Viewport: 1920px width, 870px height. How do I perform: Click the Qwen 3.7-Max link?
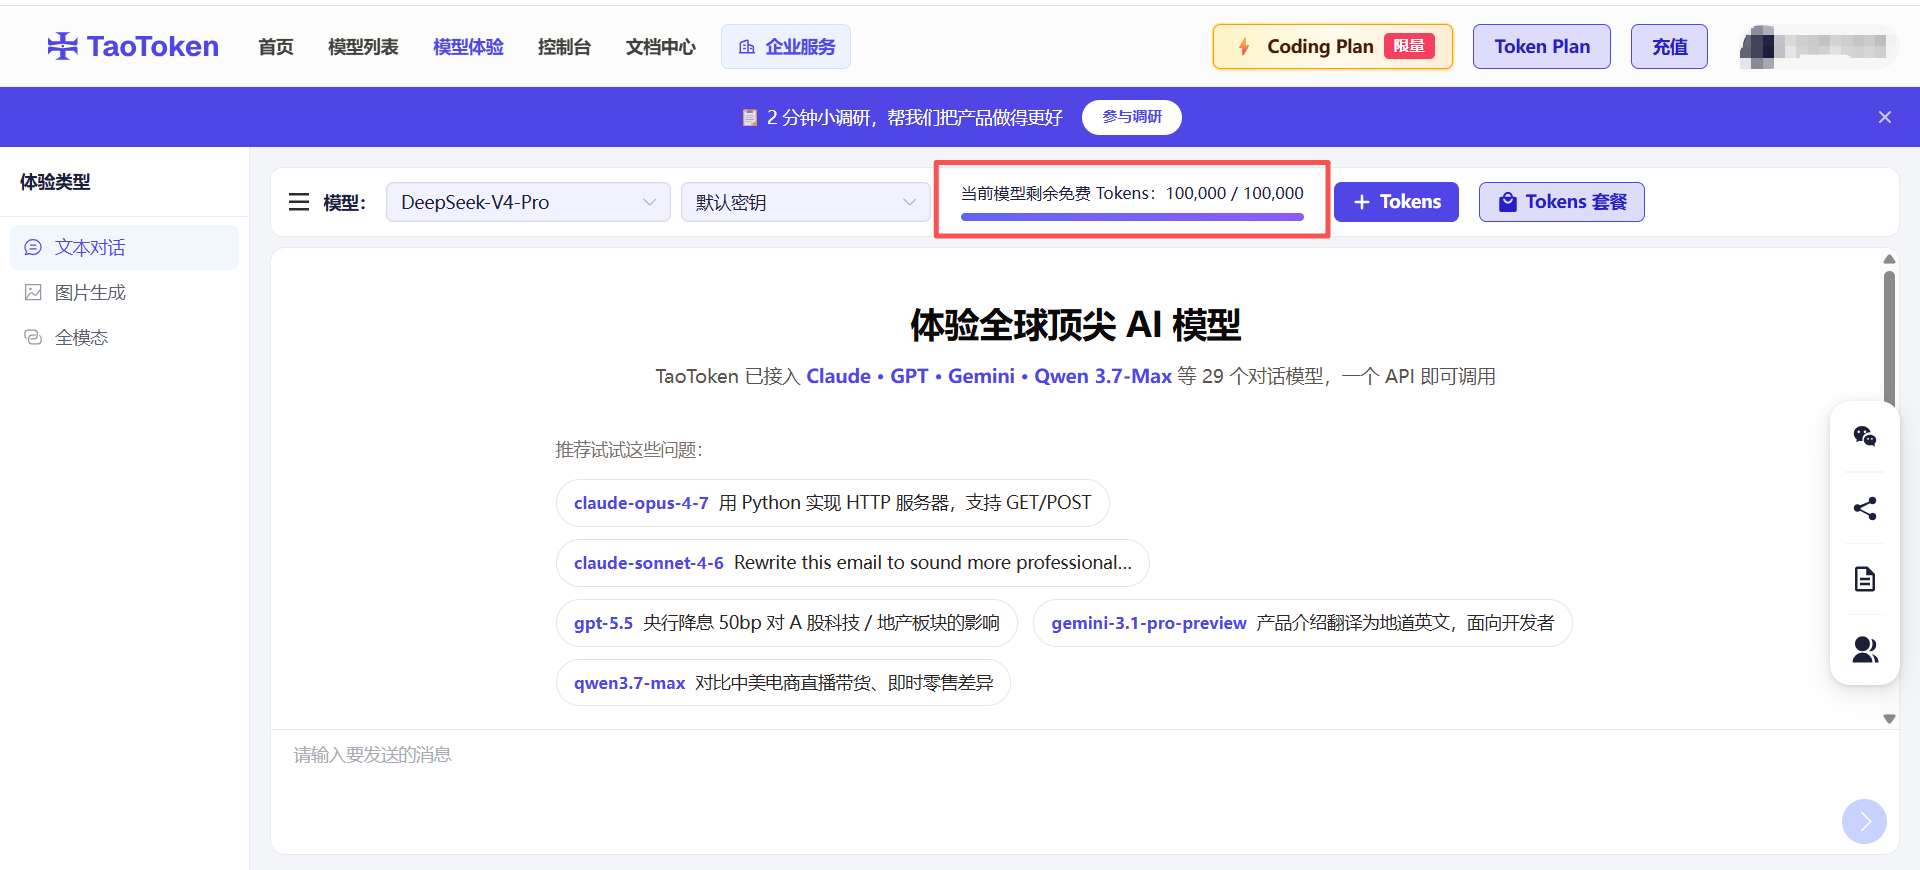point(1103,376)
